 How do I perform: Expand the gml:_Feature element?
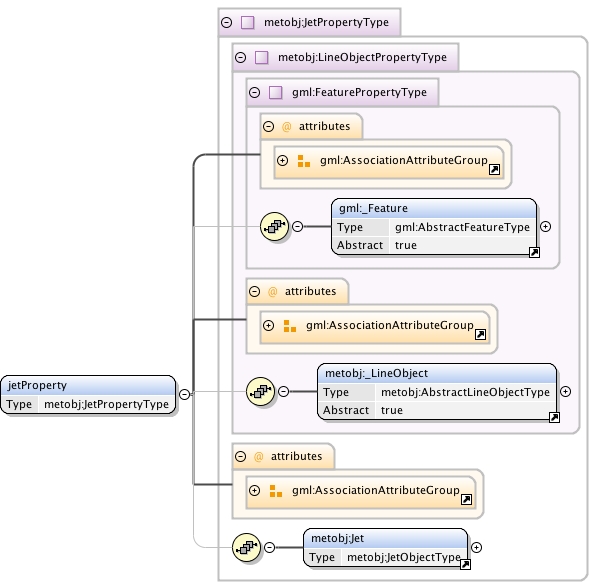545,227
